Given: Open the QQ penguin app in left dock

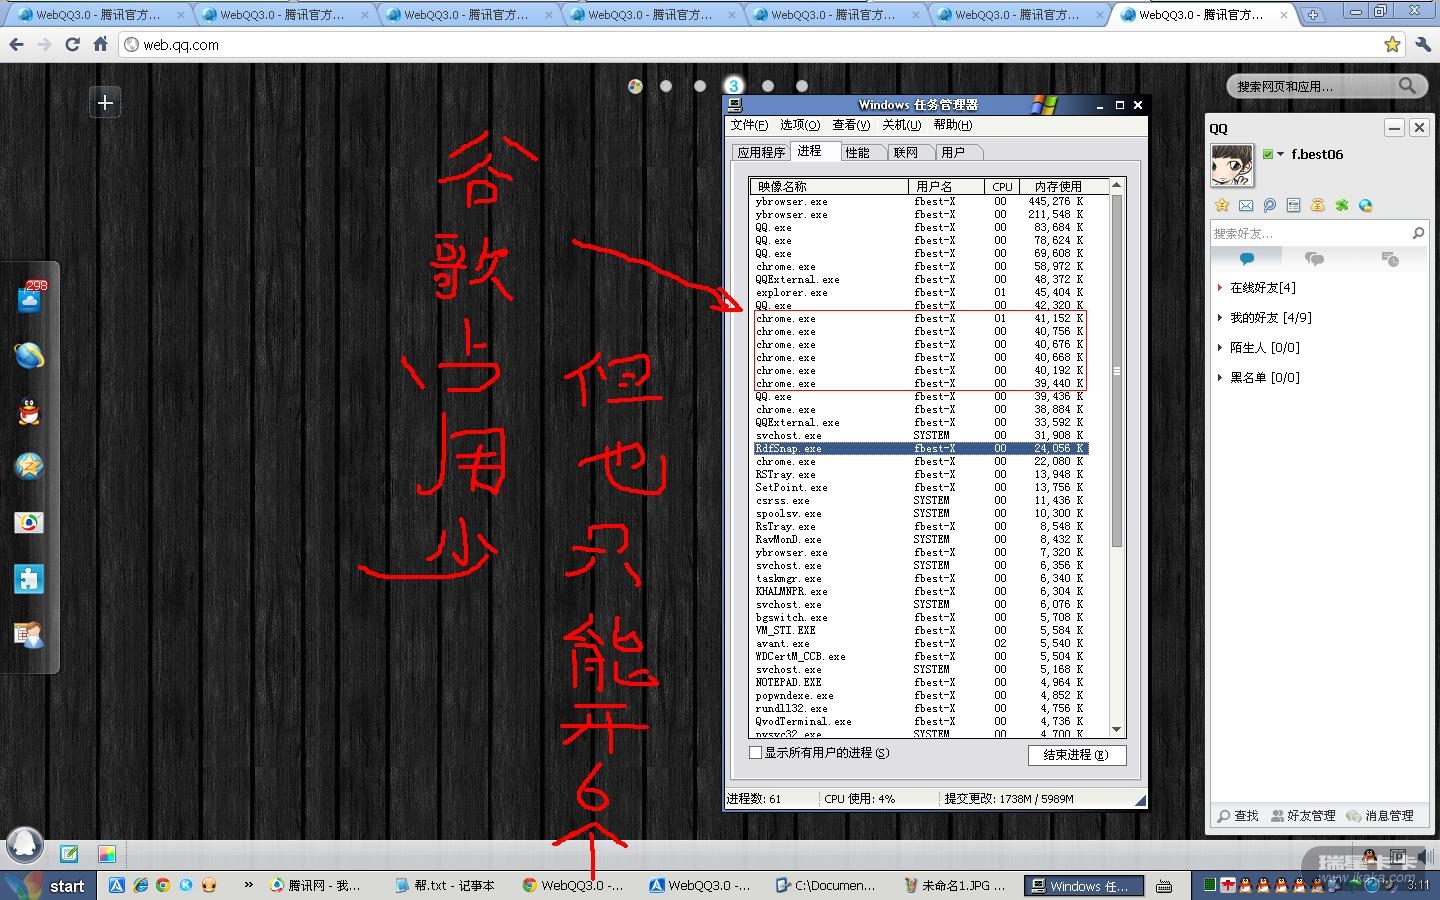Looking at the screenshot, I should pos(29,411).
